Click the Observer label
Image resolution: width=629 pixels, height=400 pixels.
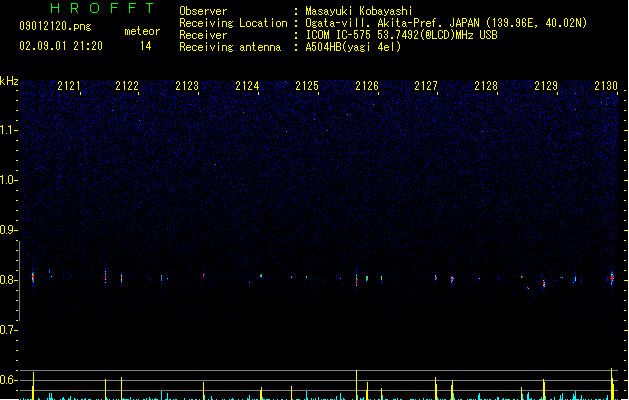tap(203, 11)
